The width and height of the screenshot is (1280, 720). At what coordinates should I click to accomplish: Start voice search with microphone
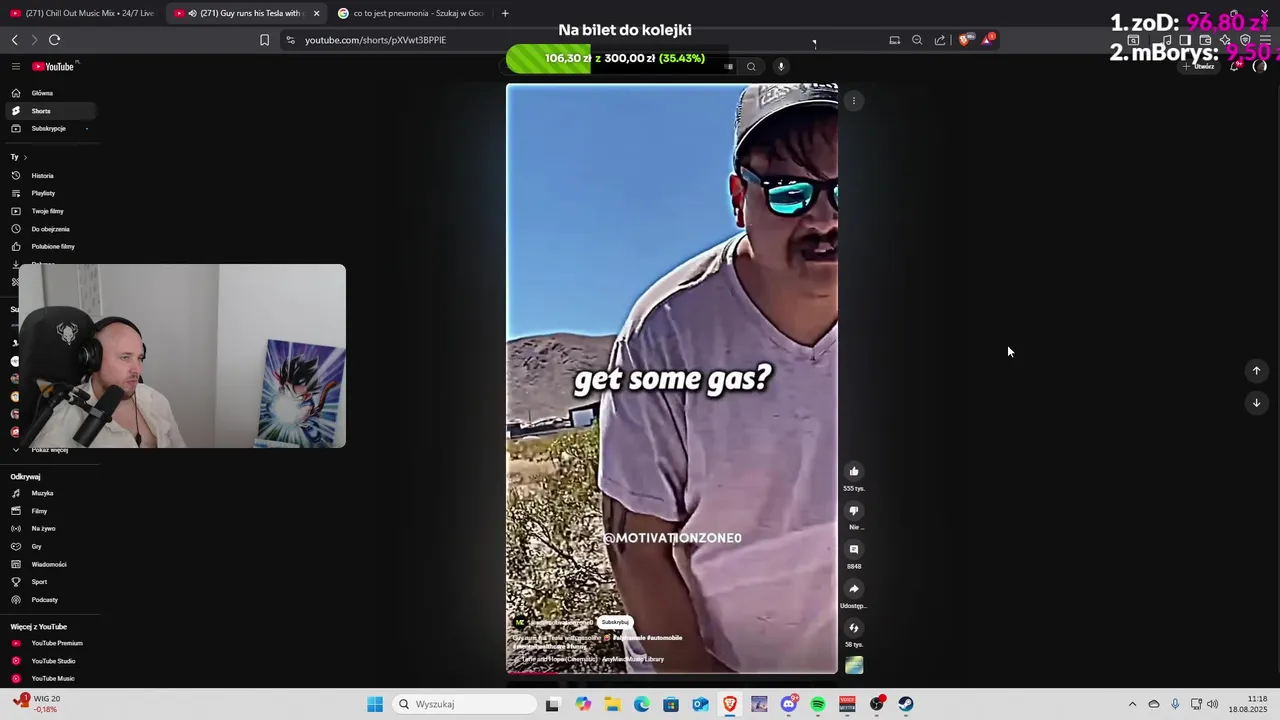(781, 67)
